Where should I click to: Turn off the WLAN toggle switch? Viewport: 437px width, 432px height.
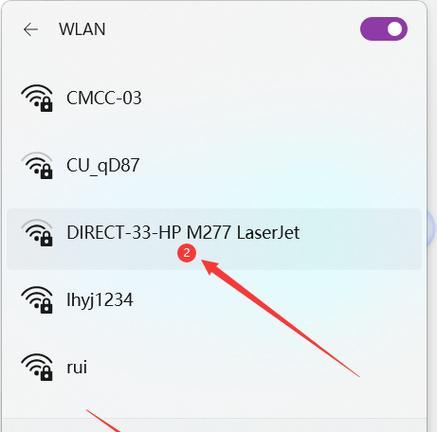(384, 29)
